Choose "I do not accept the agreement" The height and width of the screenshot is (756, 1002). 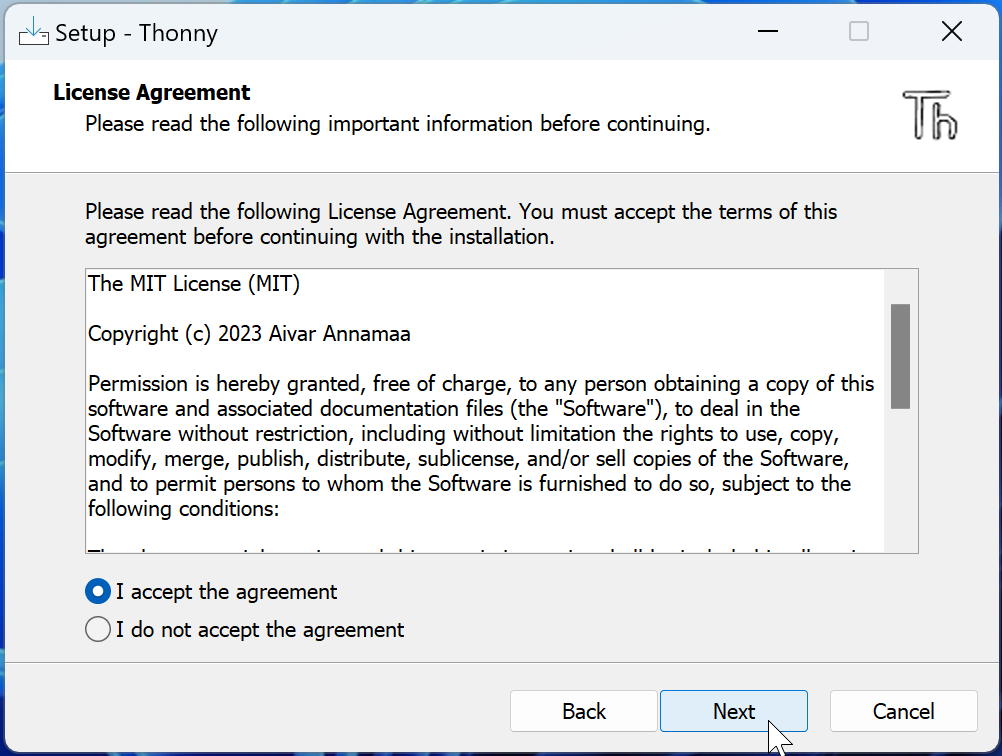98,630
